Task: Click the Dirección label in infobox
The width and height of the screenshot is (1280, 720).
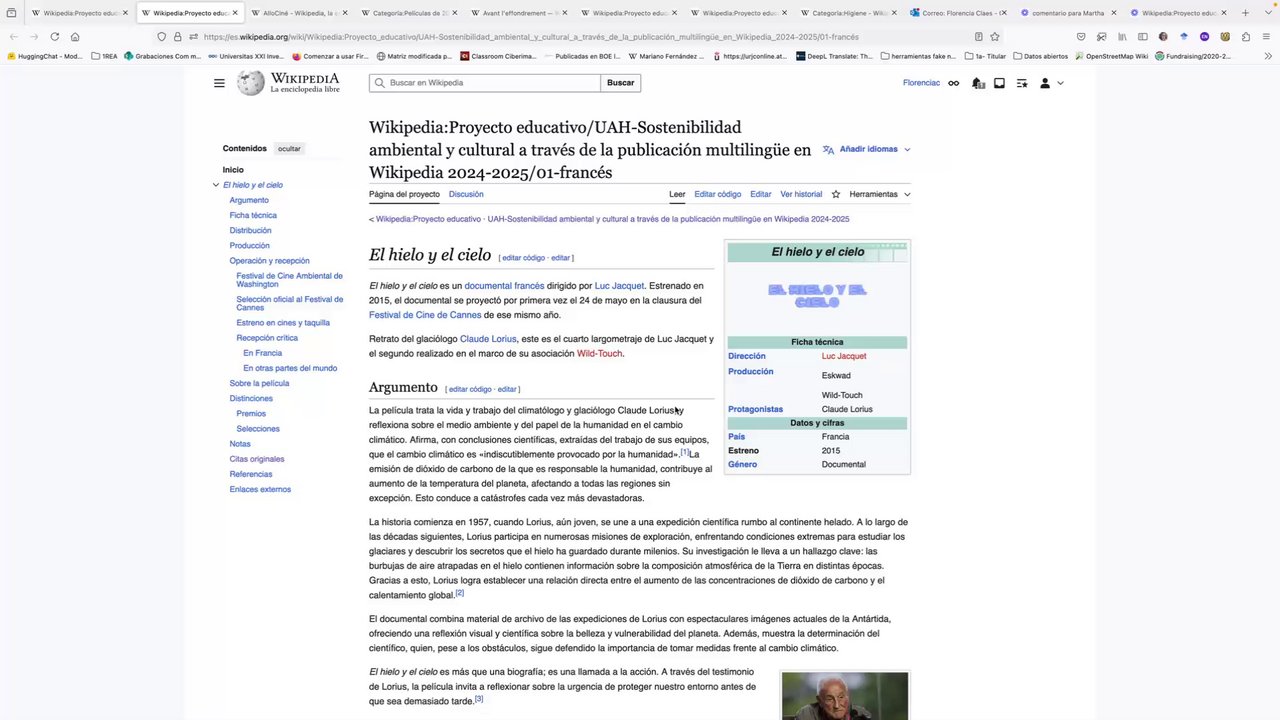Action: tap(747, 356)
